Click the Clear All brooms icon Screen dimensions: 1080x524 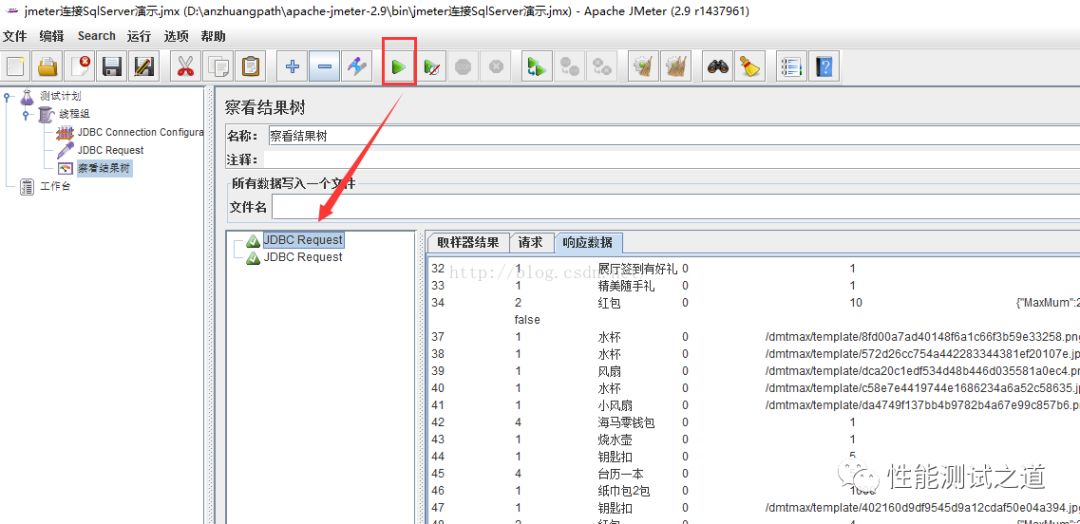(x=676, y=67)
